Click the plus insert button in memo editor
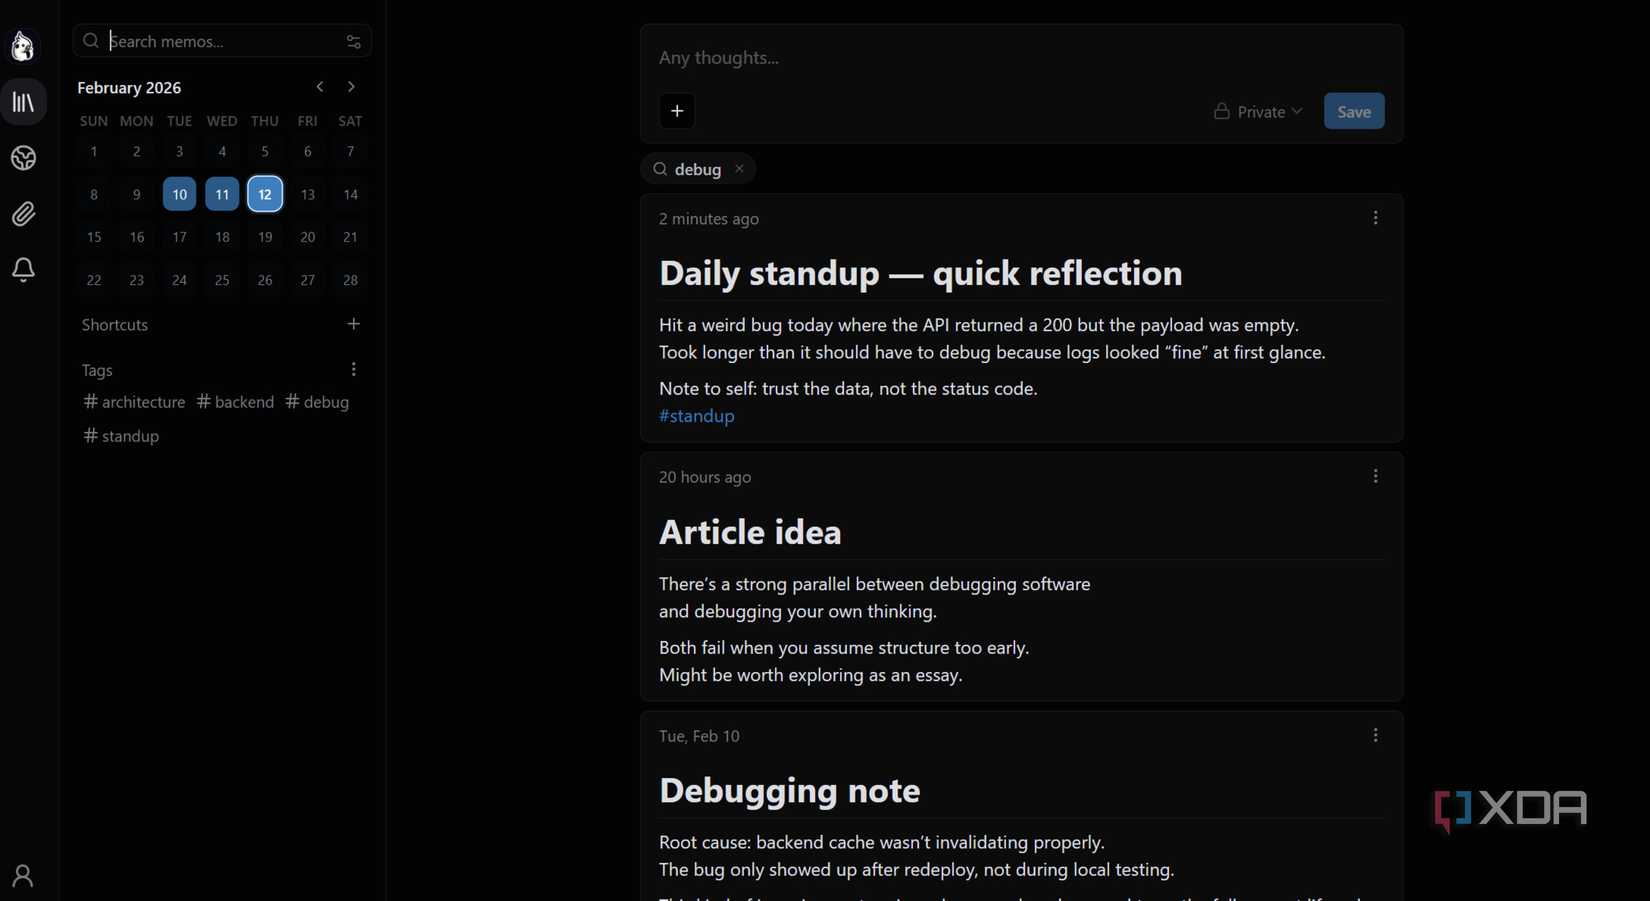Viewport: 1650px width, 901px height. pos(677,111)
